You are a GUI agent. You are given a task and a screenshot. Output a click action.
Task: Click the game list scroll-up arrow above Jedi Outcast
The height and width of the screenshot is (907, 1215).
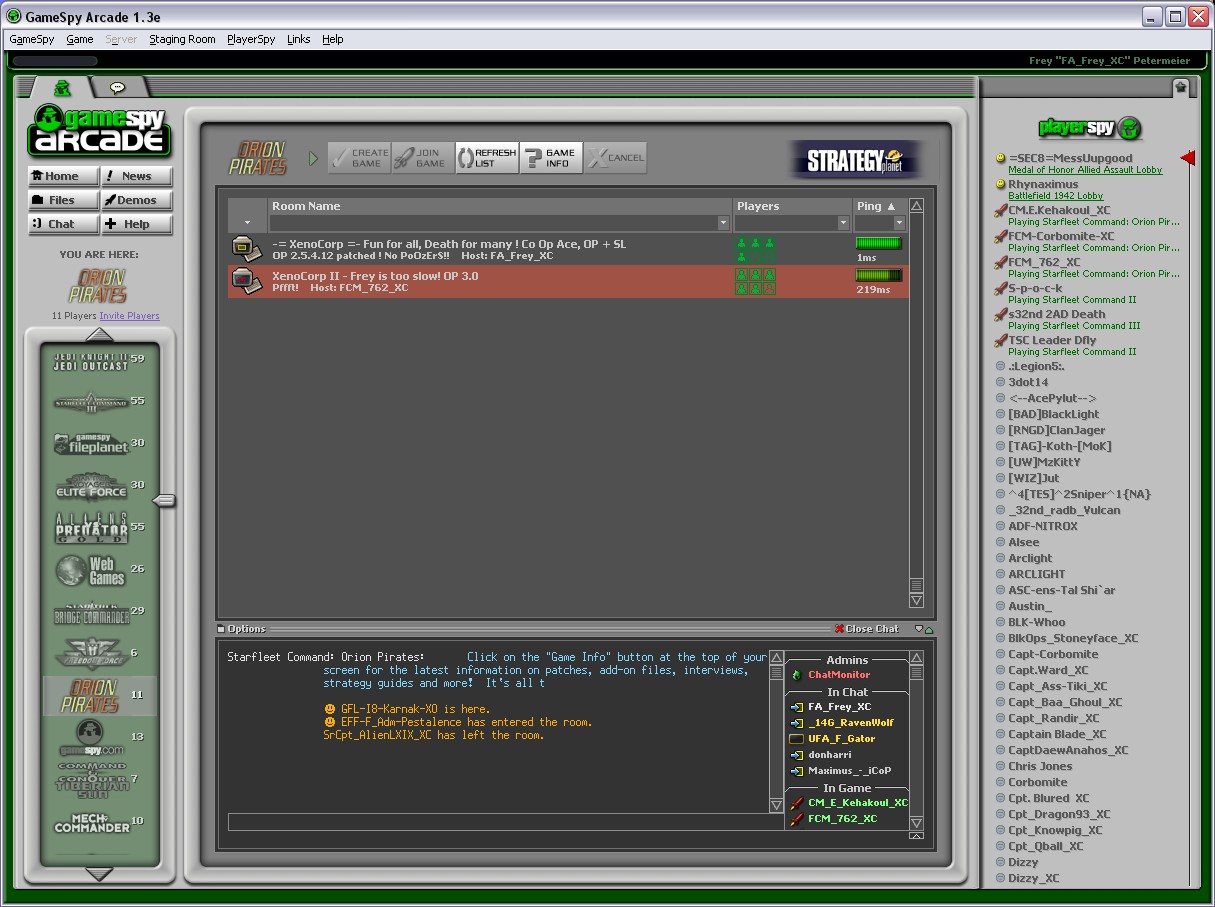(x=99, y=334)
